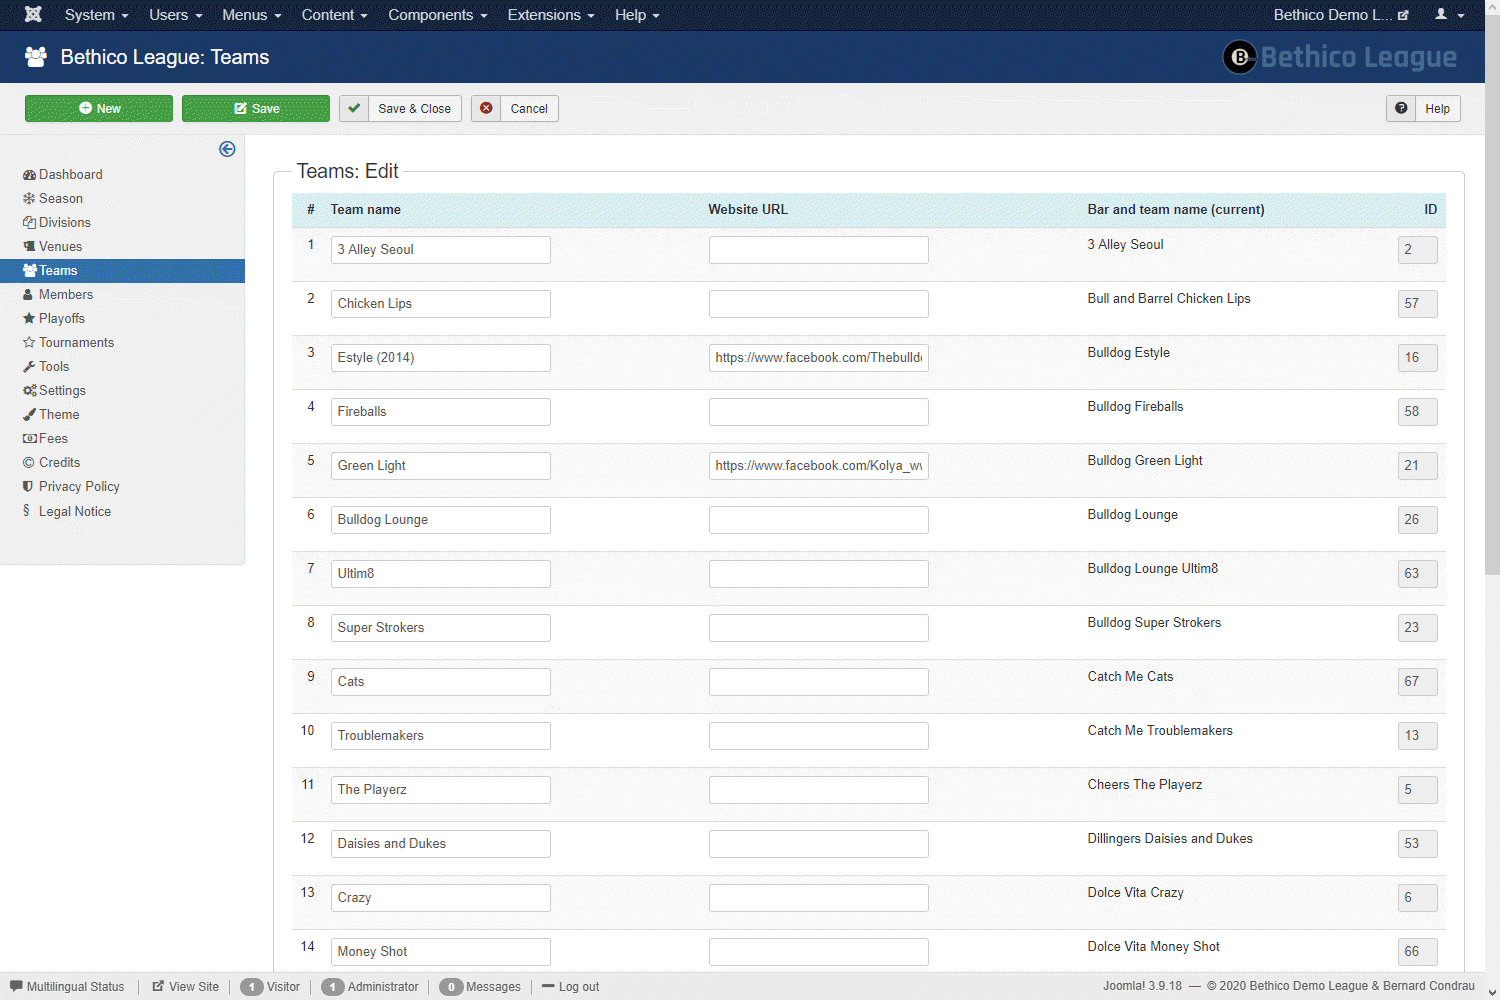Click the Joomla logo icon
1500x1000 pixels.
coord(33,15)
